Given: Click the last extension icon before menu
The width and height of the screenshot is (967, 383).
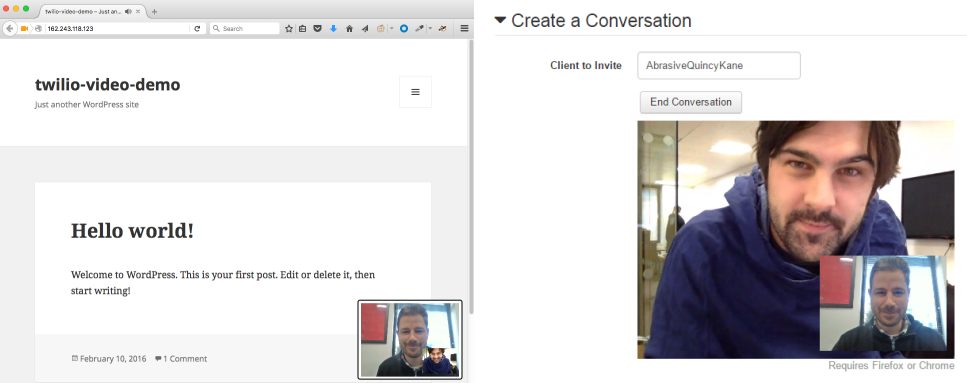Looking at the screenshot, I should [442, 28].
